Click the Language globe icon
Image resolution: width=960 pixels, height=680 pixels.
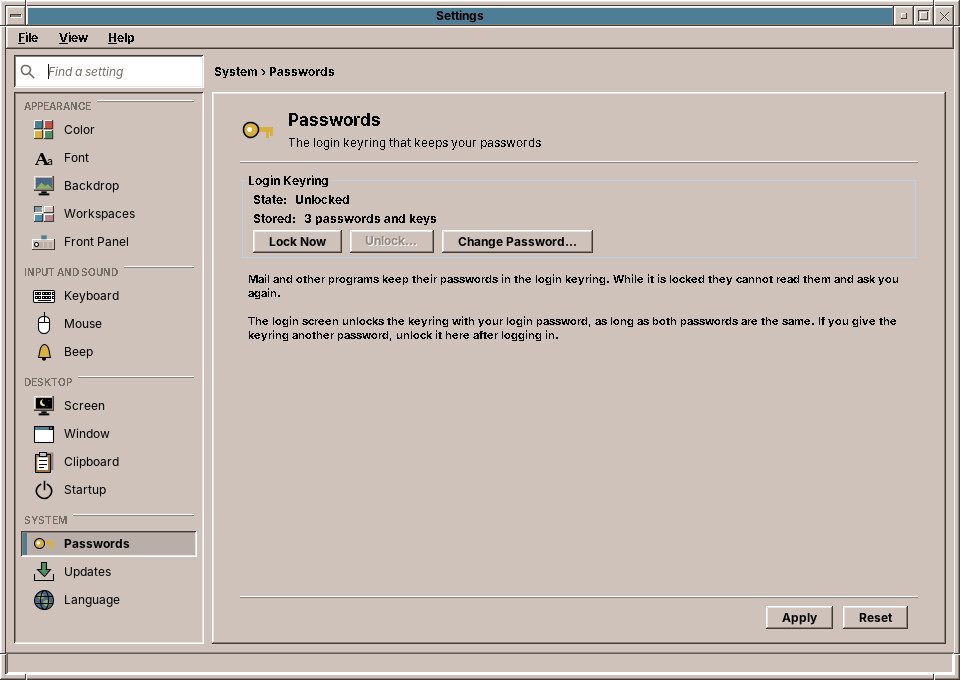point(43,600)
